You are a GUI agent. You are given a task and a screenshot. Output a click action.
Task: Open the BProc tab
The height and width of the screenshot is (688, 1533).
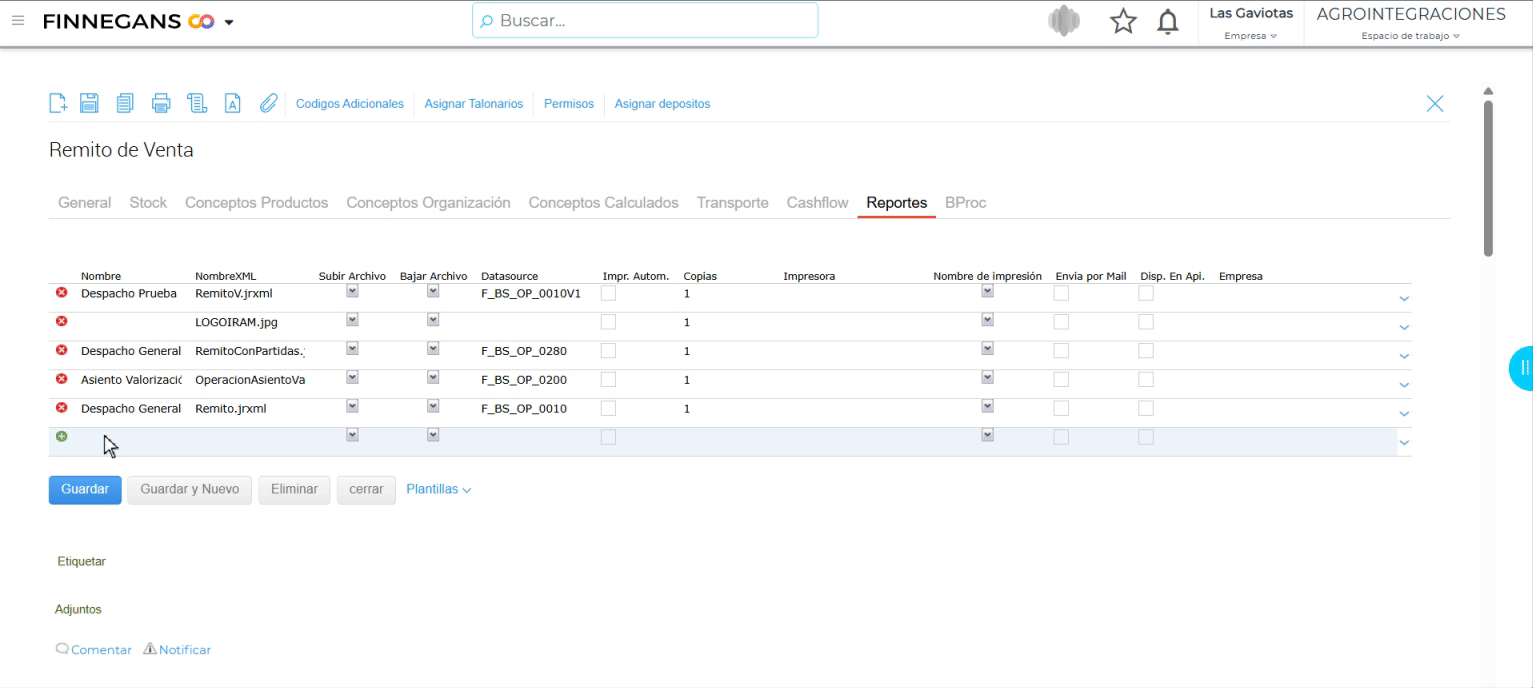point(966,202)
